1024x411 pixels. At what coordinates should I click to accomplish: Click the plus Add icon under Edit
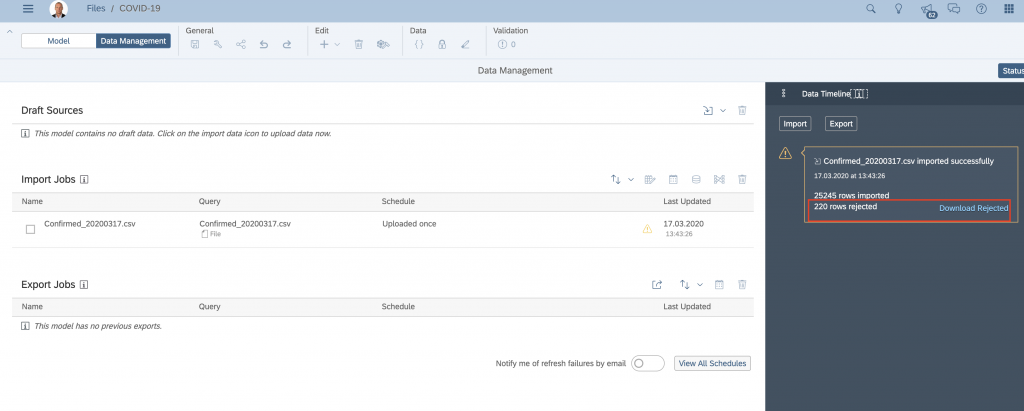click(x=324, y=44)
